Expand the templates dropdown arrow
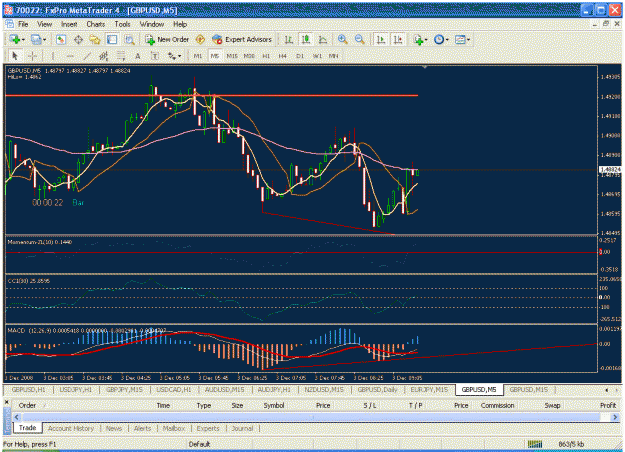Screen dimensions: 625x452 [468, 40]
